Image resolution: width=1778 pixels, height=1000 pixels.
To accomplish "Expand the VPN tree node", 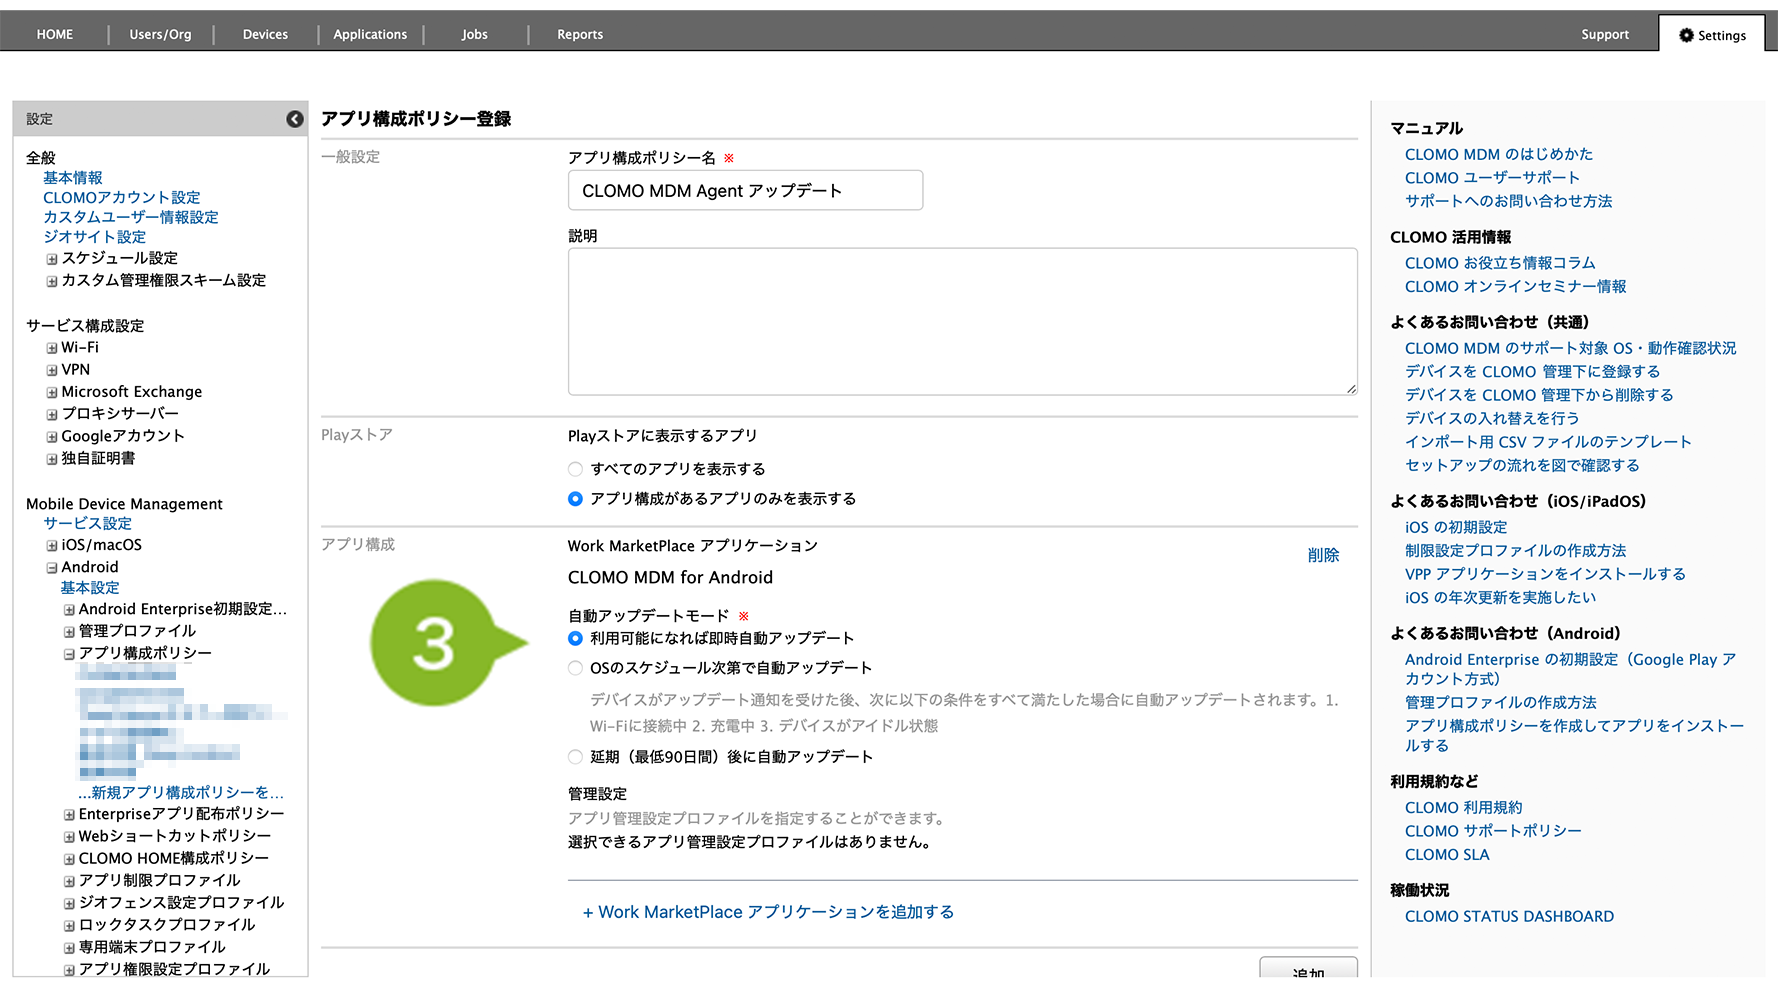I will [52, 370].
